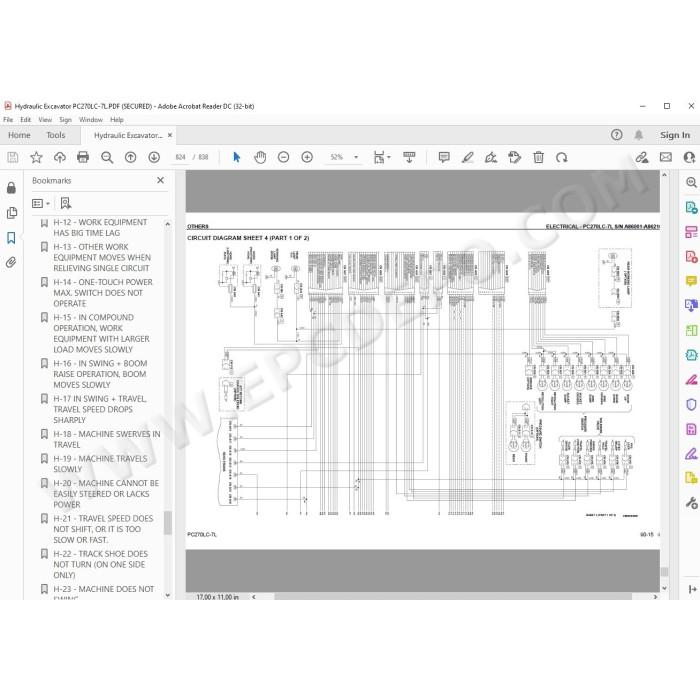
Task: Select the Highlight text pen
Action: click(x=467, y=157)
